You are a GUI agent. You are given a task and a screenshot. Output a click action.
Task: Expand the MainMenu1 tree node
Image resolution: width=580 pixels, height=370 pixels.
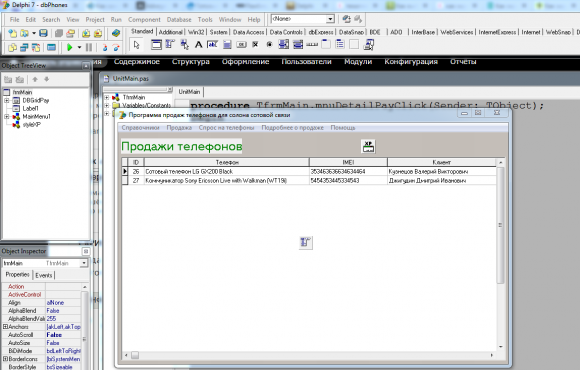click(x=6, y=117)
